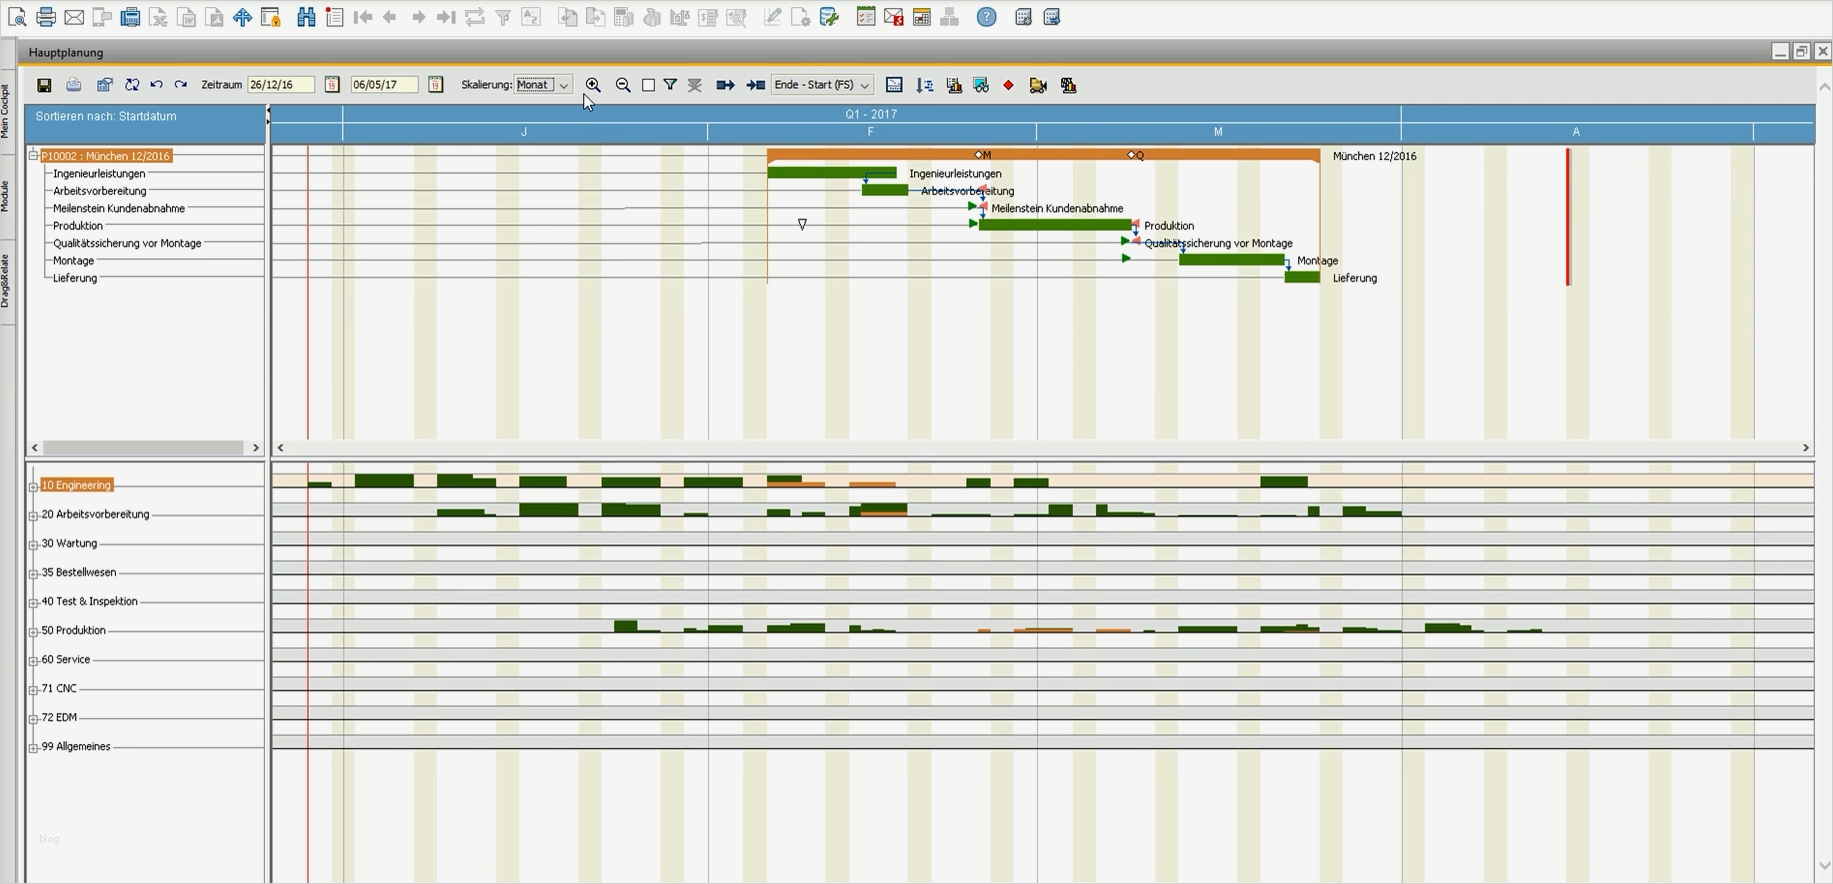
Task: Expand the 71 CNC resource group
Action: 33,690
